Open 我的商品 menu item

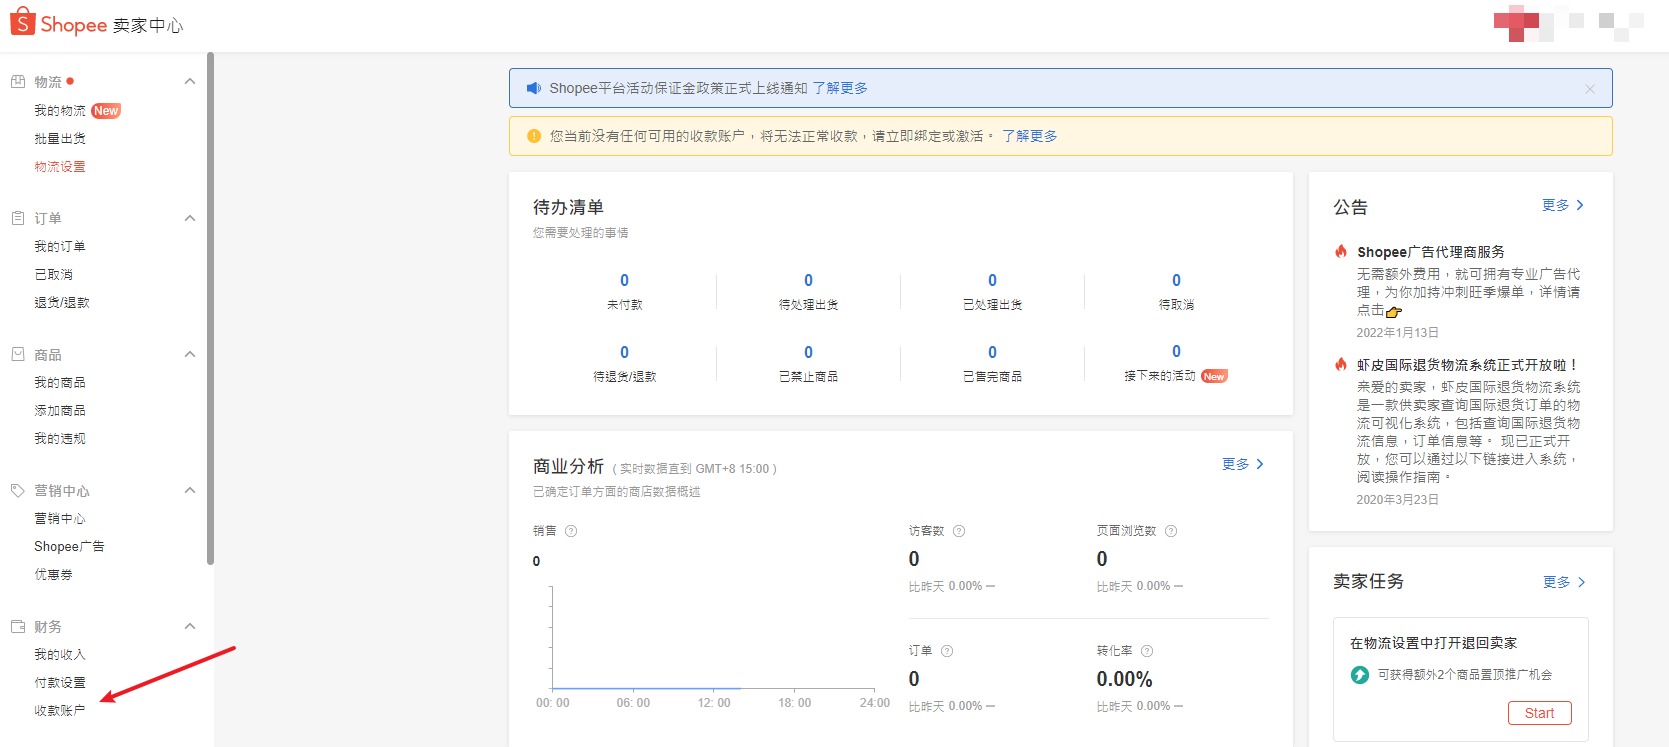click(60, 383)
